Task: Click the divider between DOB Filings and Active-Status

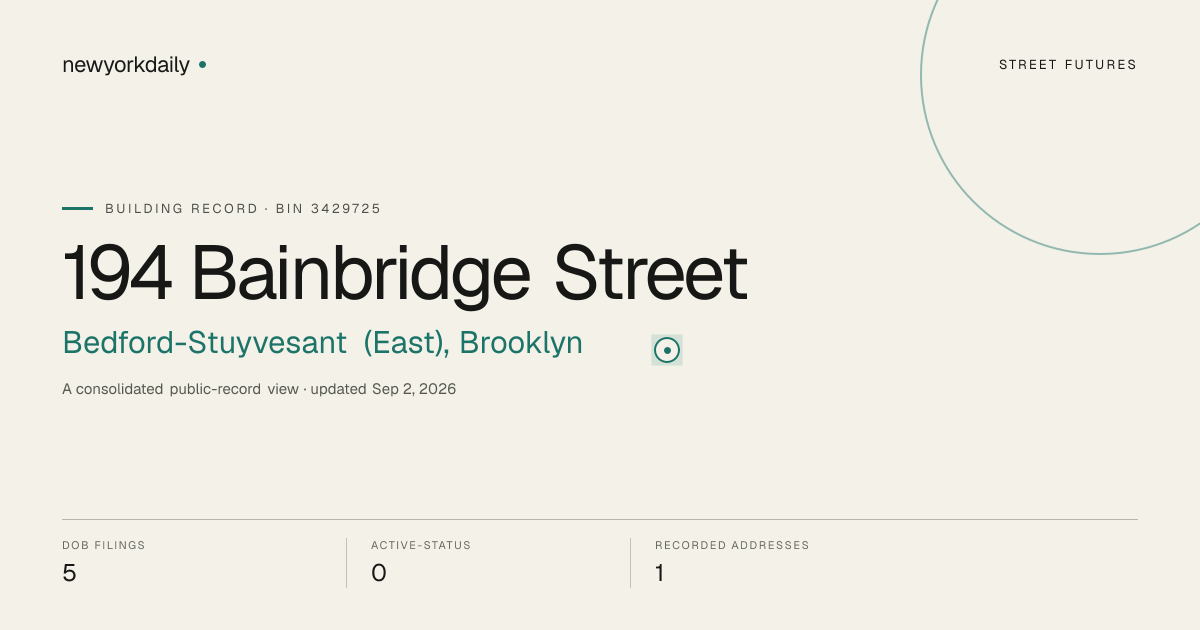Action: [346, 563]
